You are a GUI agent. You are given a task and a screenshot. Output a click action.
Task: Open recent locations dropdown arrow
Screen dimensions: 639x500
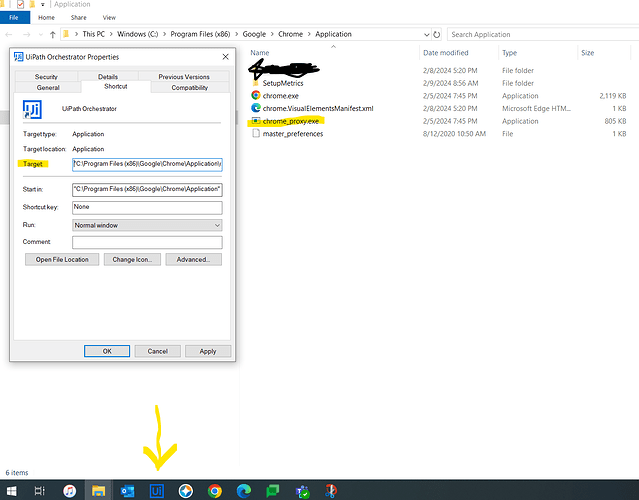pyautogui.click(x=40, y=35)
